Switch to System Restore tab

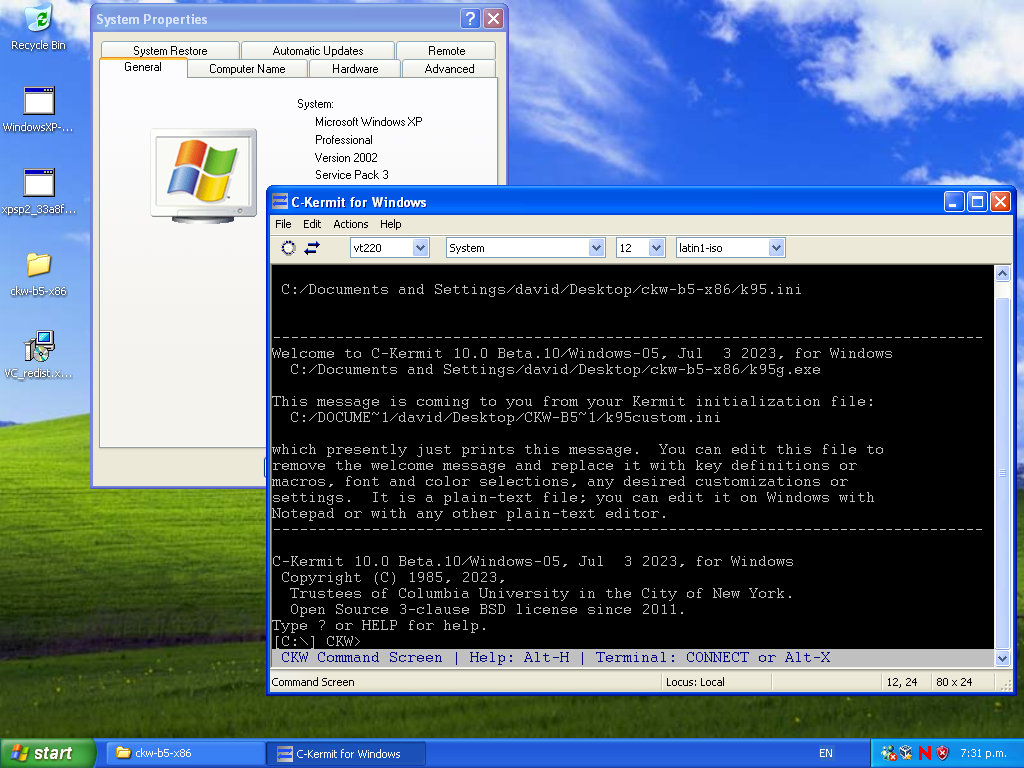tap(170, 50)
